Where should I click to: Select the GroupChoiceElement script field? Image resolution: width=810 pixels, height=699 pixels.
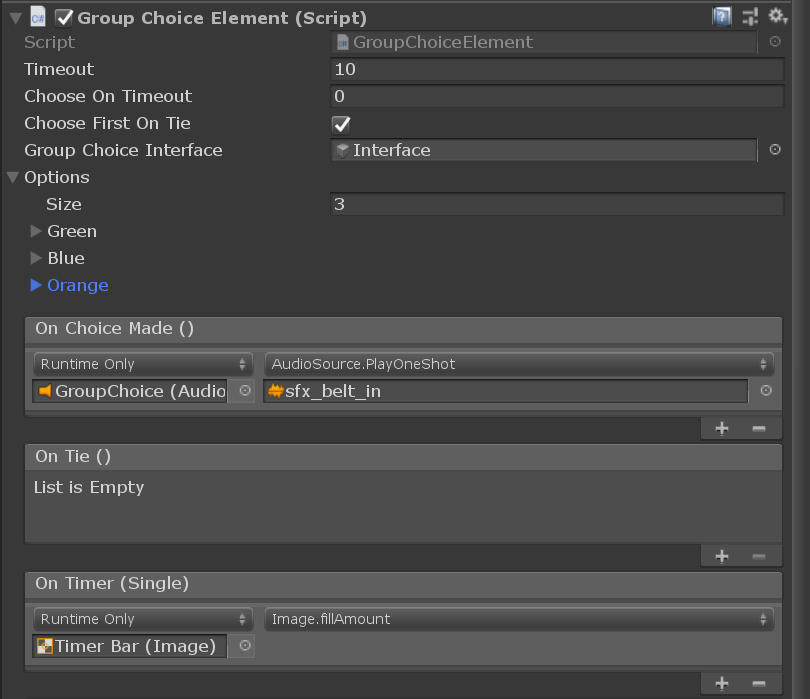pyautogui.click(x=543, y=42)
